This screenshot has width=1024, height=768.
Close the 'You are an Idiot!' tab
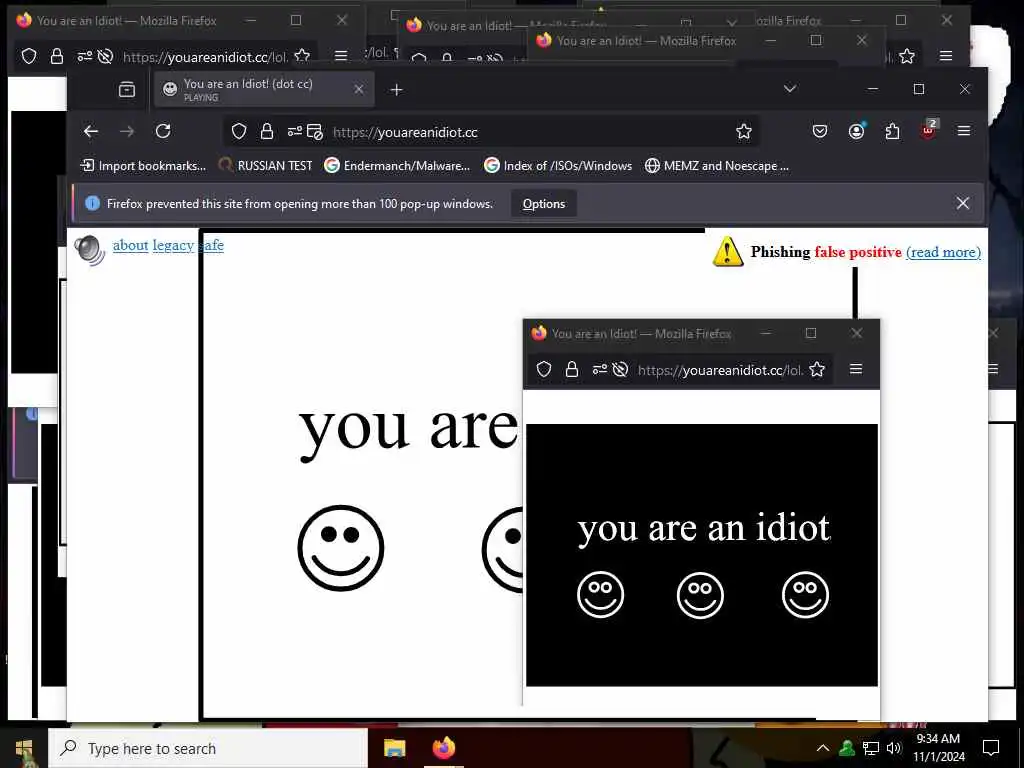(359, 89)
